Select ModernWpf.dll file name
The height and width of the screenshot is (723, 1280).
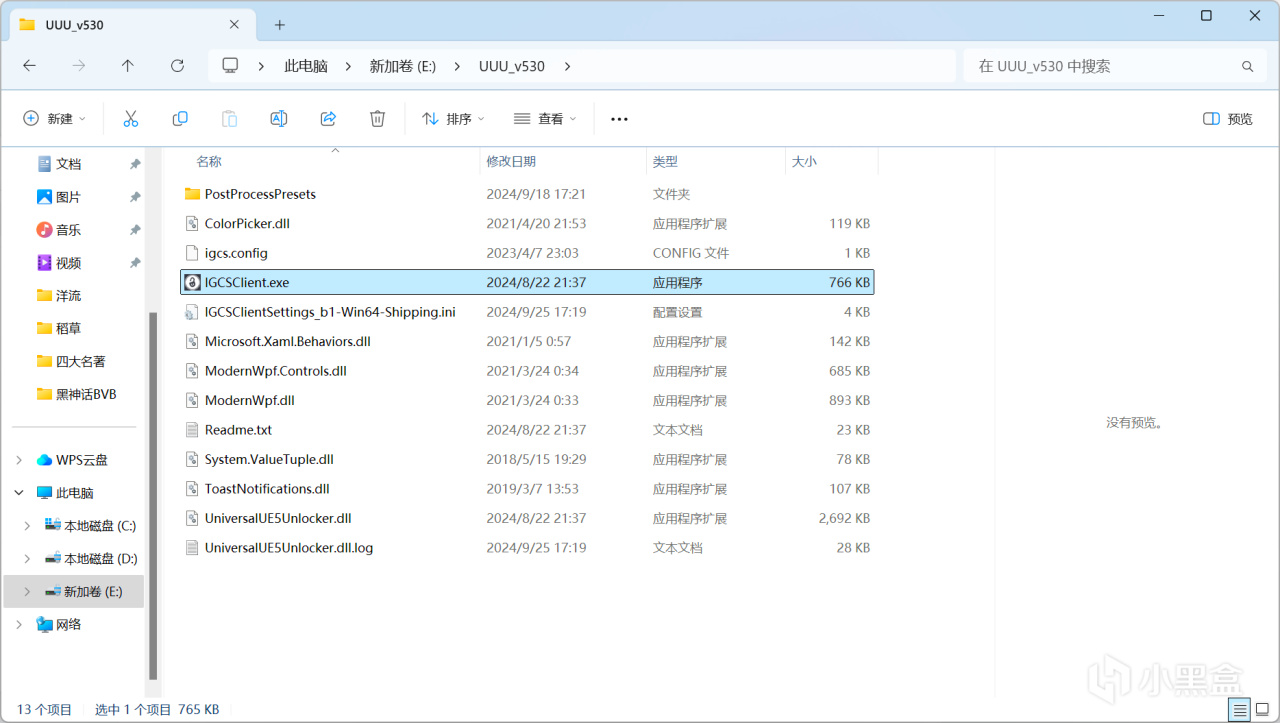point(250,400)
